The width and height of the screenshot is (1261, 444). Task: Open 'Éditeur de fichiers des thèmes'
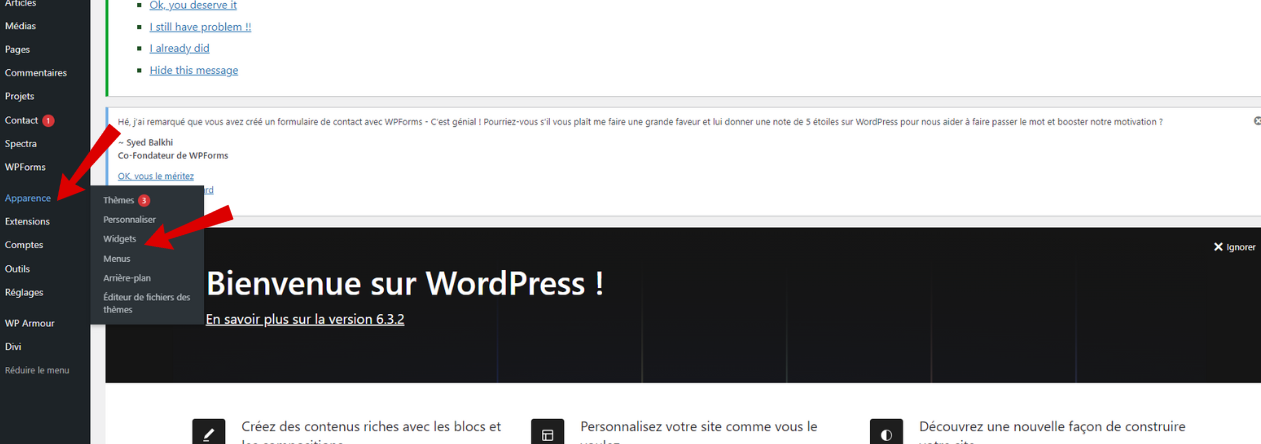click(x=146, y=303)
